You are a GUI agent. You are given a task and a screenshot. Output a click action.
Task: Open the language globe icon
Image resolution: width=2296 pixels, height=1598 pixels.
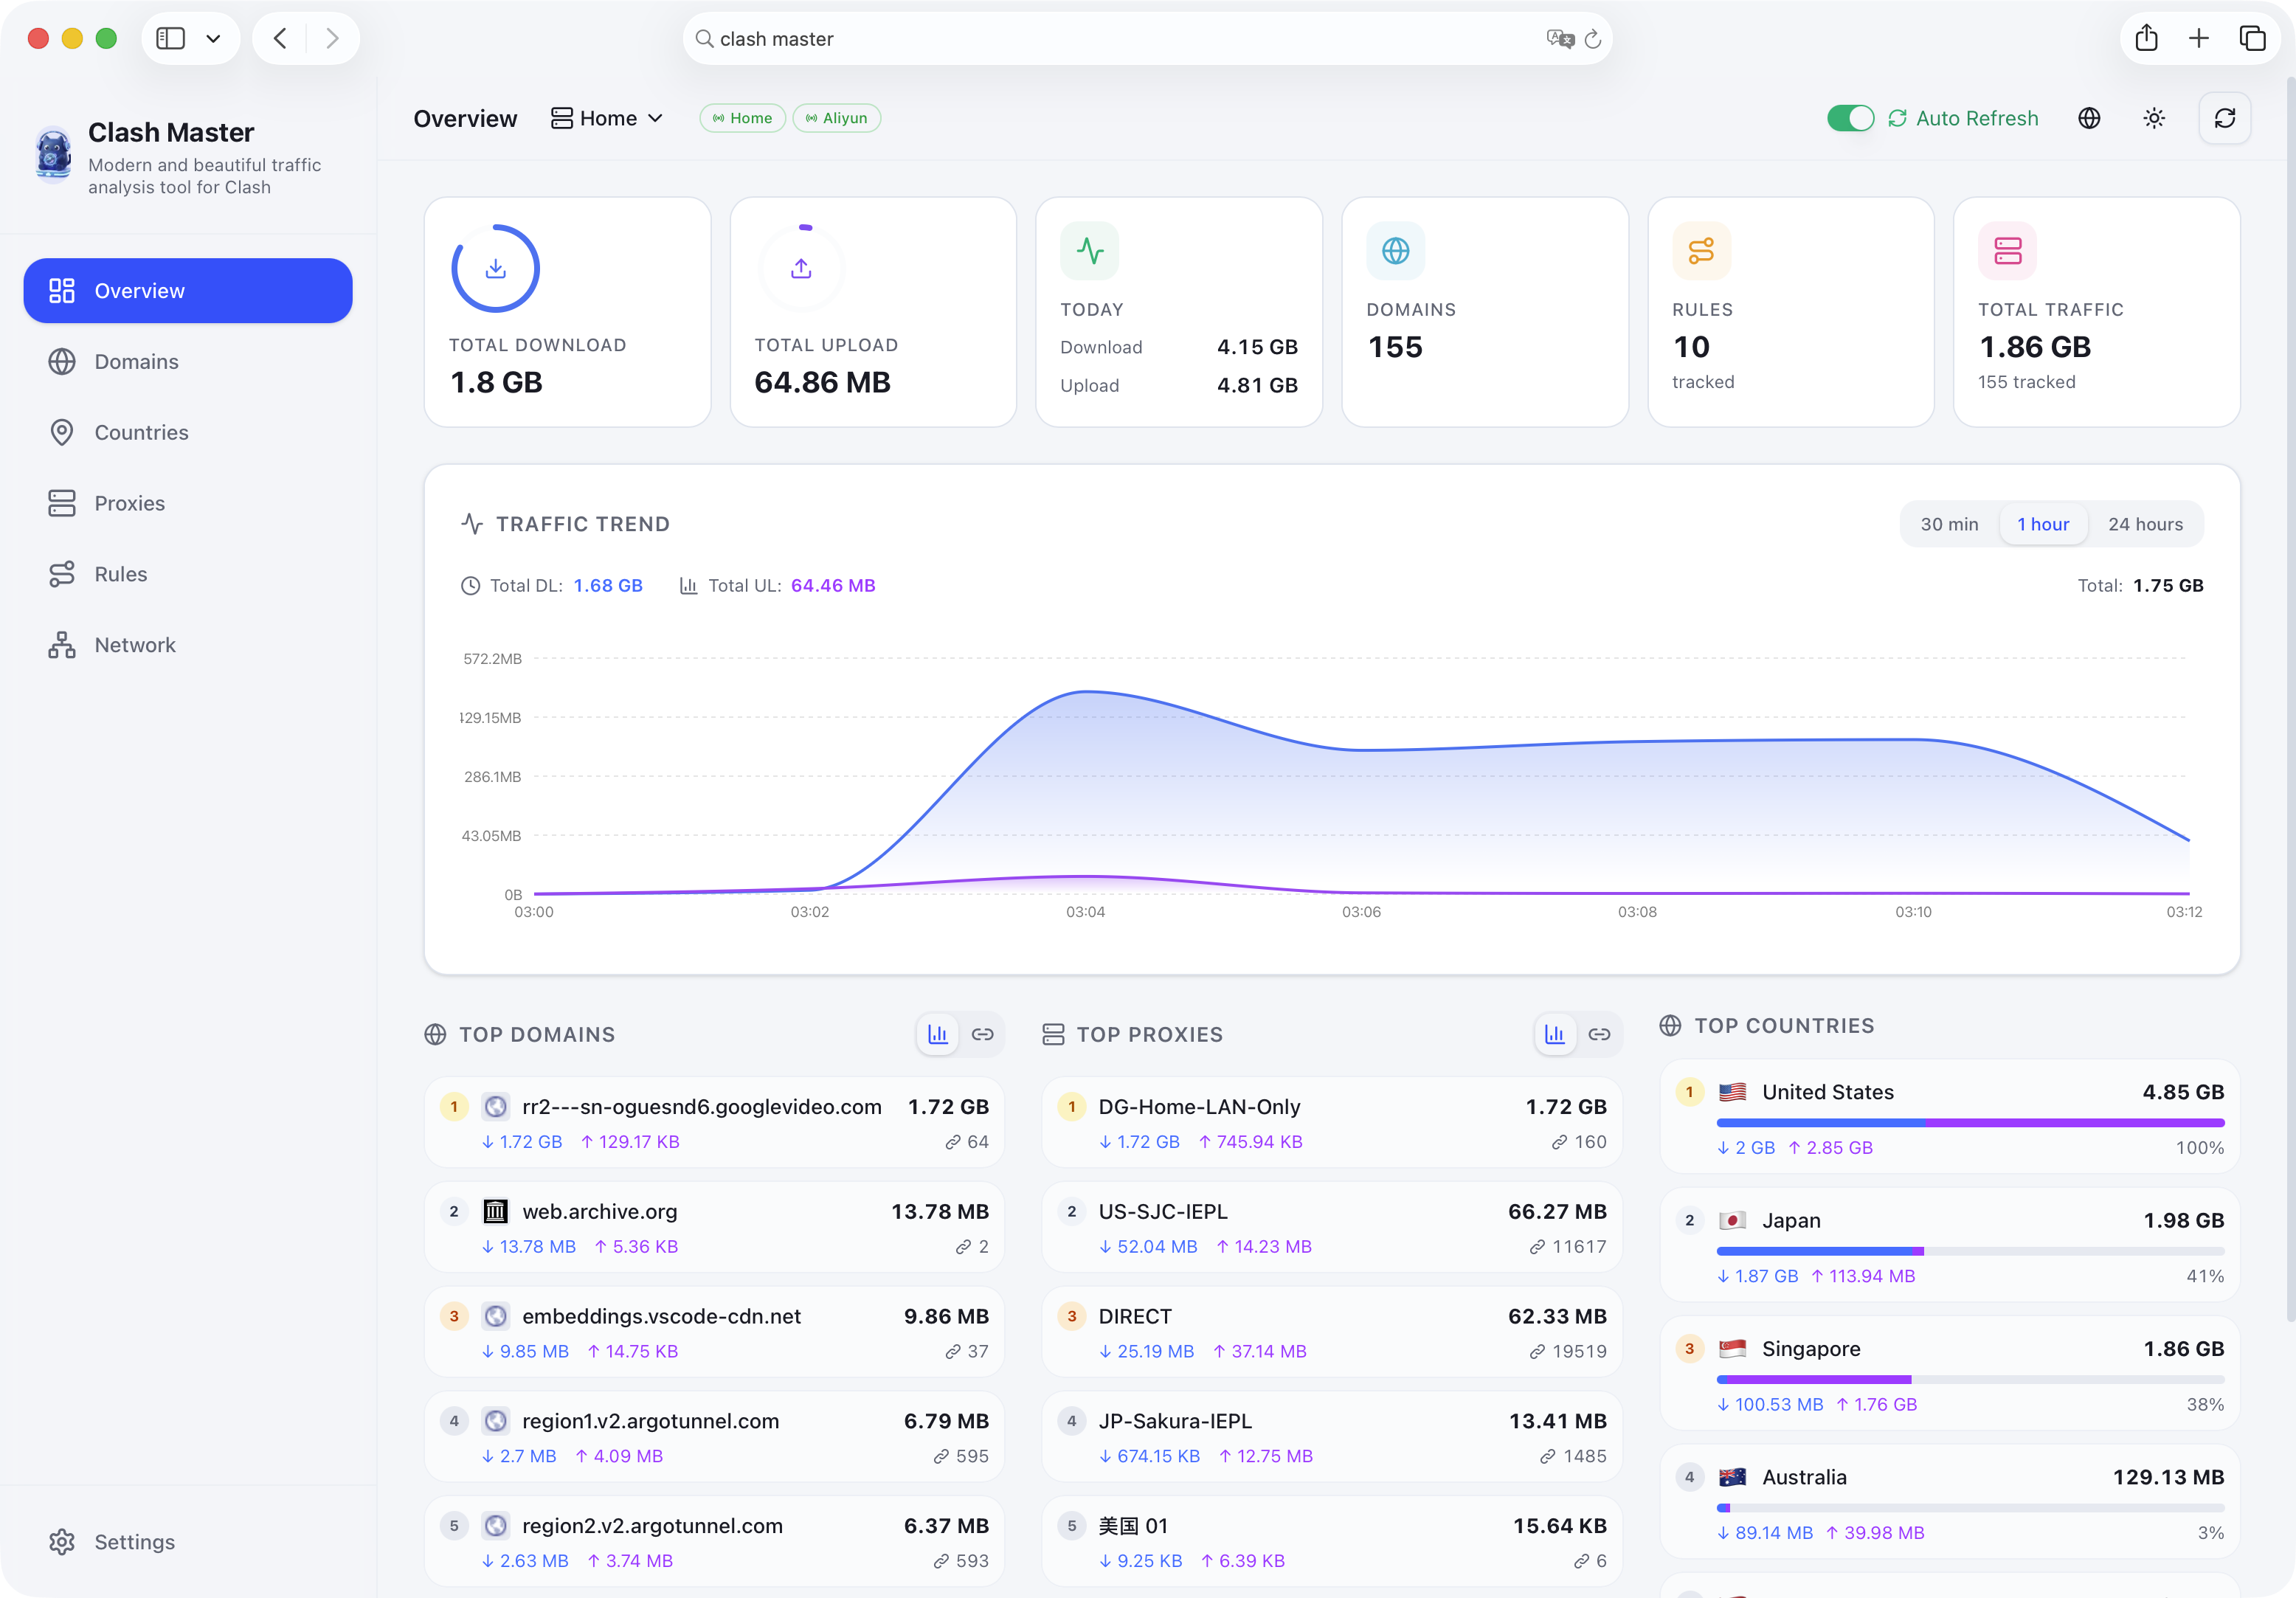2089,118
